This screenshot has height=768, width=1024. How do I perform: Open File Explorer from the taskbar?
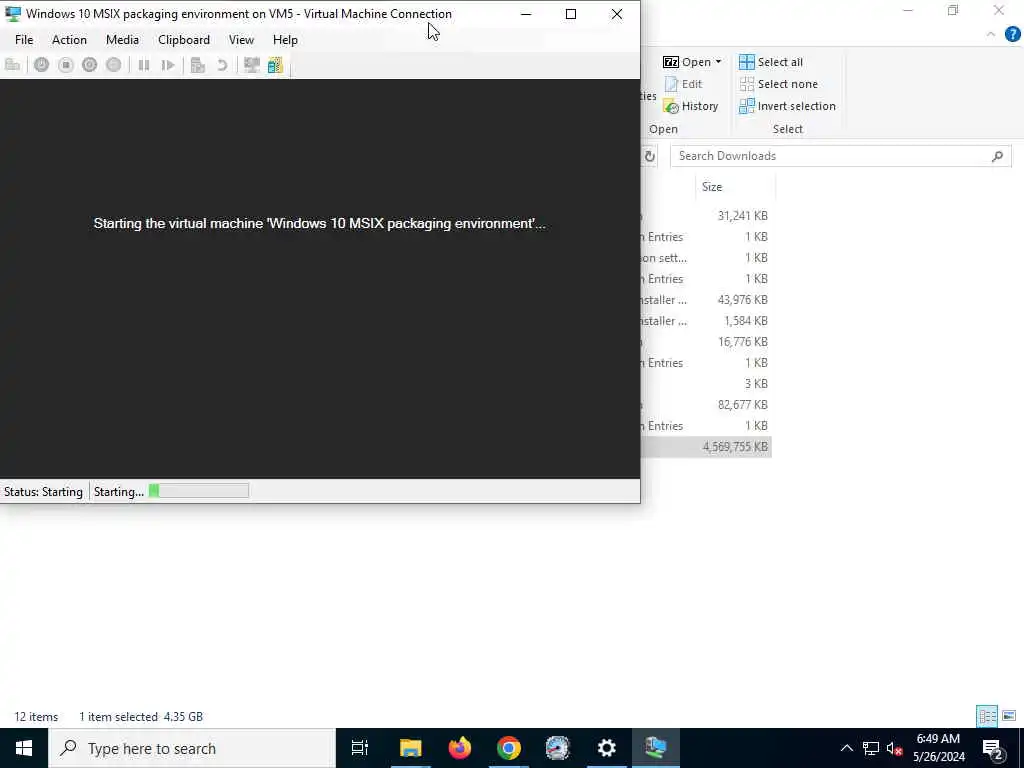411,748
